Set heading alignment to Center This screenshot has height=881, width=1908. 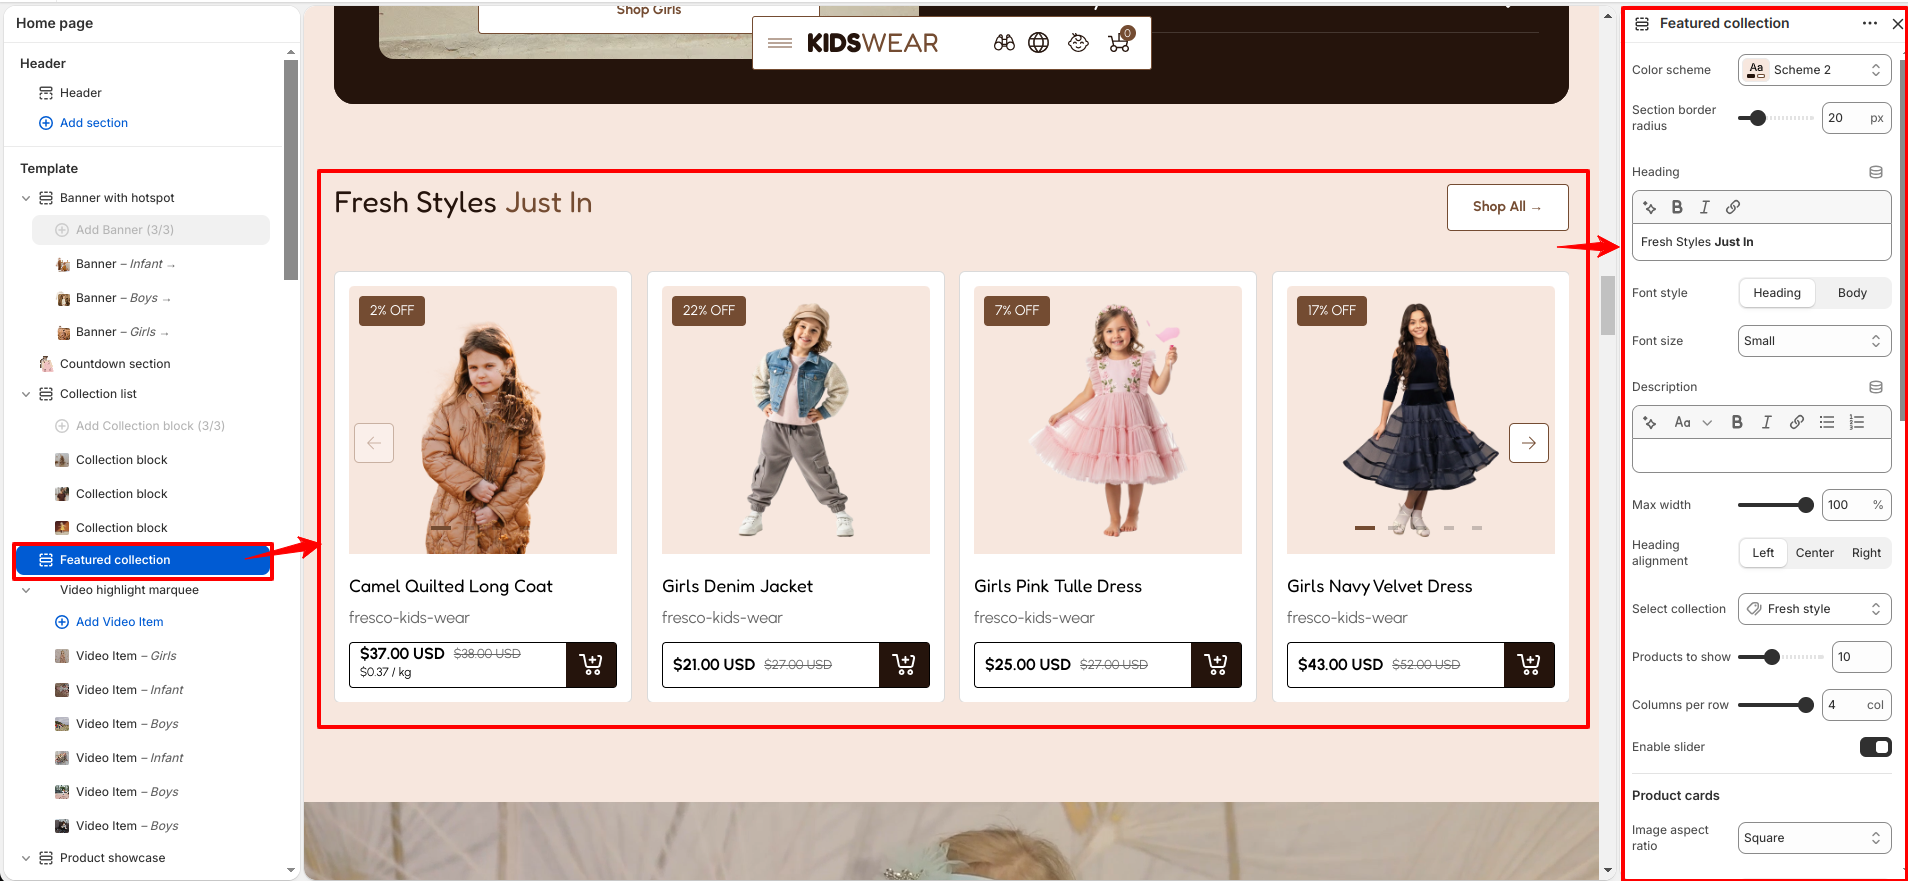pyautogui.click(x=1814, y=553)
